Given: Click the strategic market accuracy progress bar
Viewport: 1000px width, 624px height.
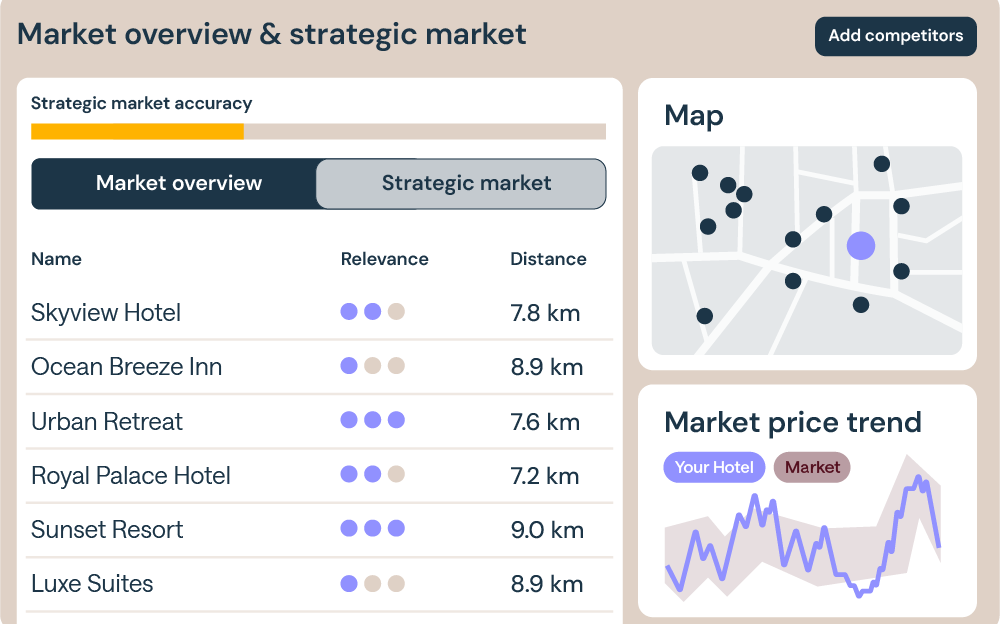Looking at the screenshot, I should (318, 131).
